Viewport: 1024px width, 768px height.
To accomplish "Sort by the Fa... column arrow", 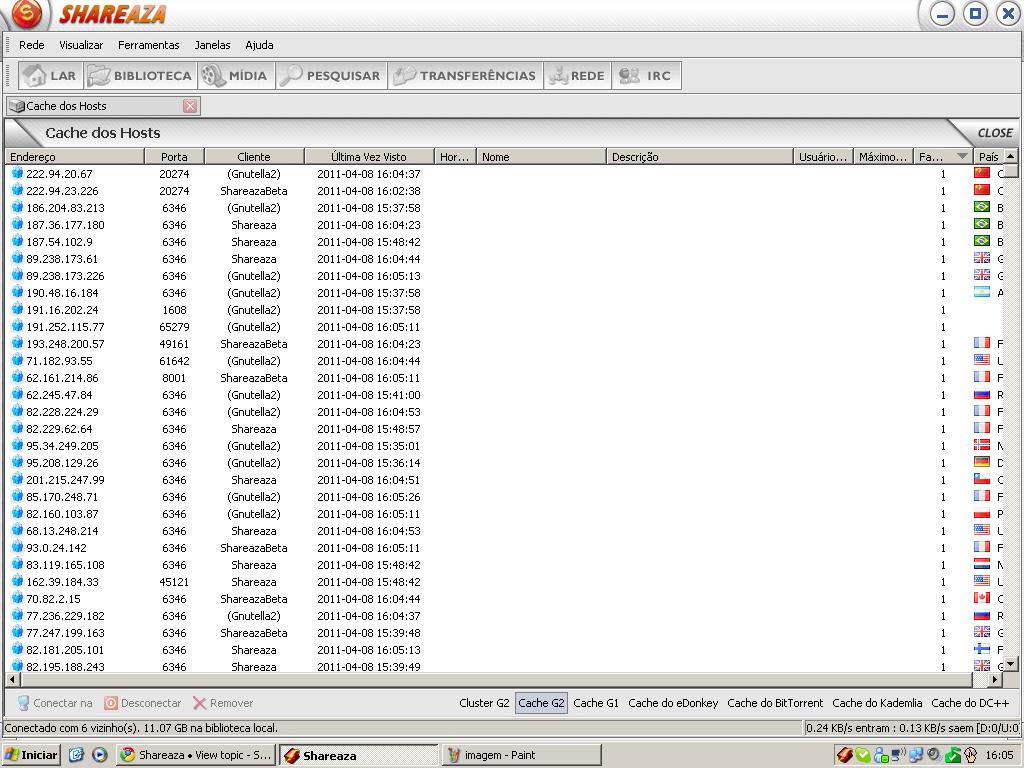I will click(x=961, y=157).
